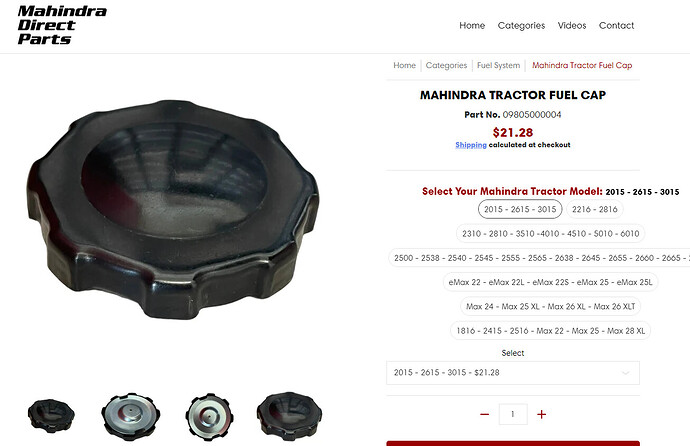View the second thumbnail showing cap underside

point(131,417)
